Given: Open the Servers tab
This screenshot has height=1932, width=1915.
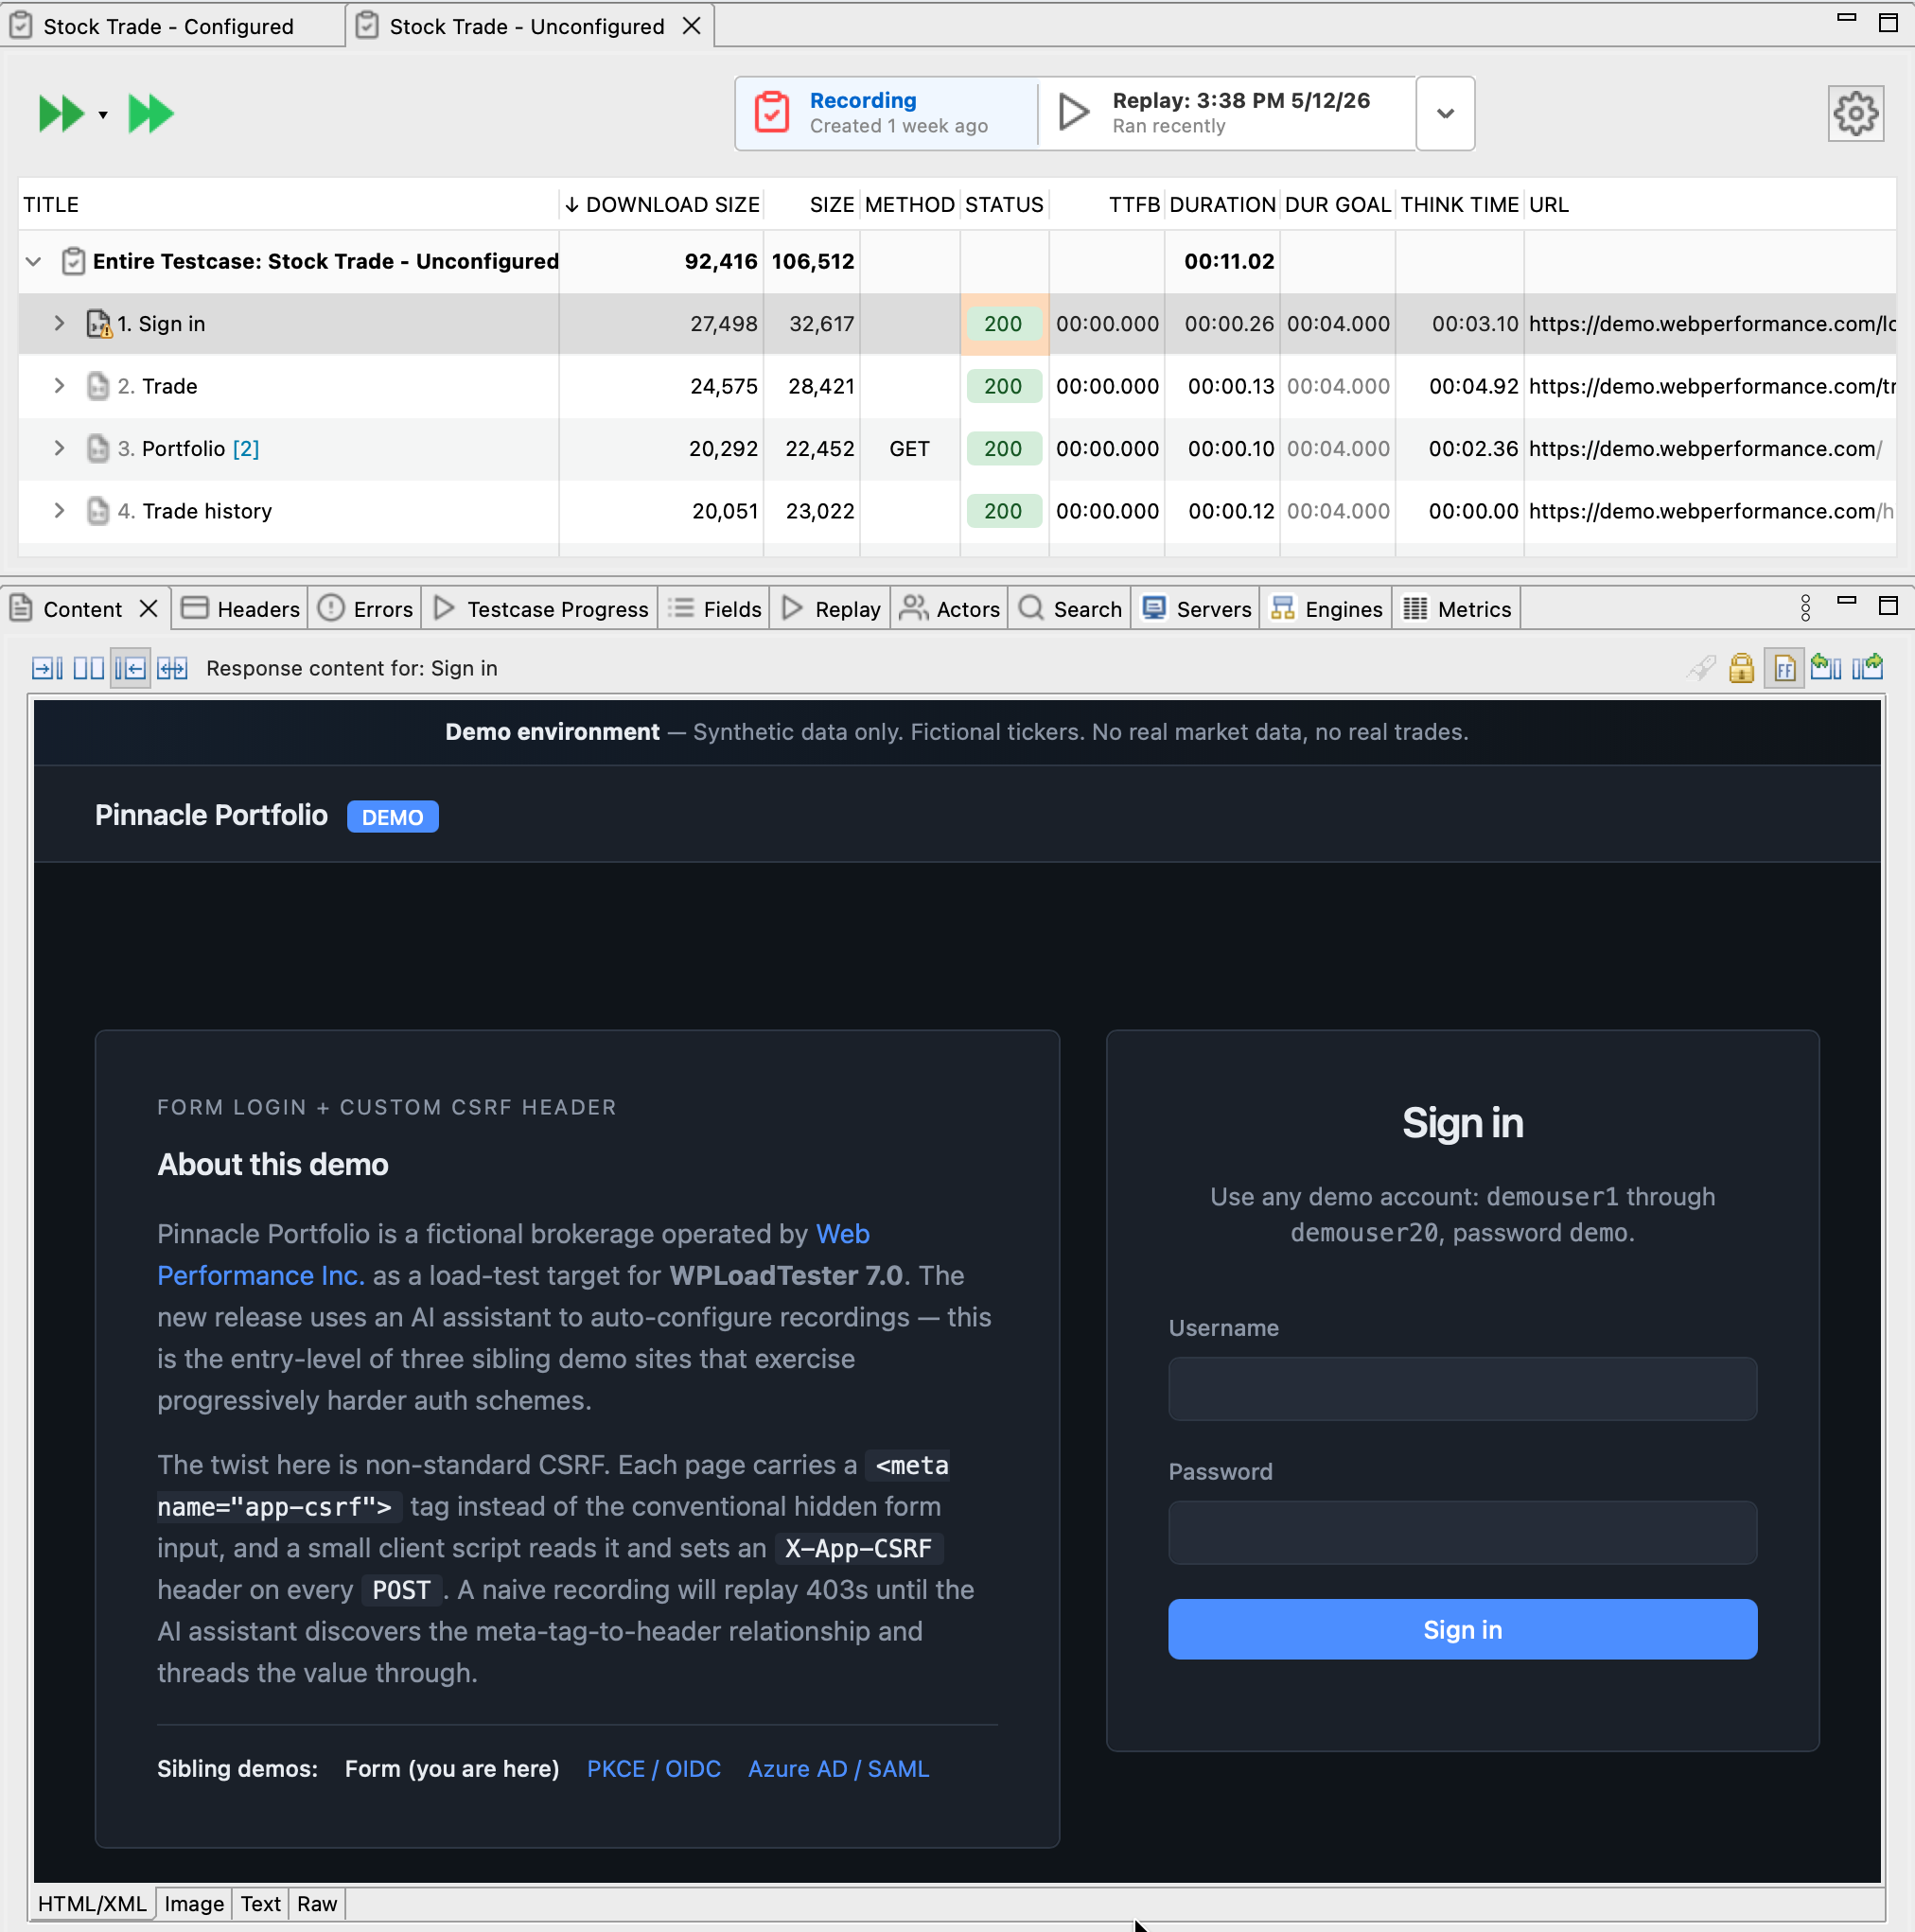Looking at the screenshot, I should coord(1196,609).
